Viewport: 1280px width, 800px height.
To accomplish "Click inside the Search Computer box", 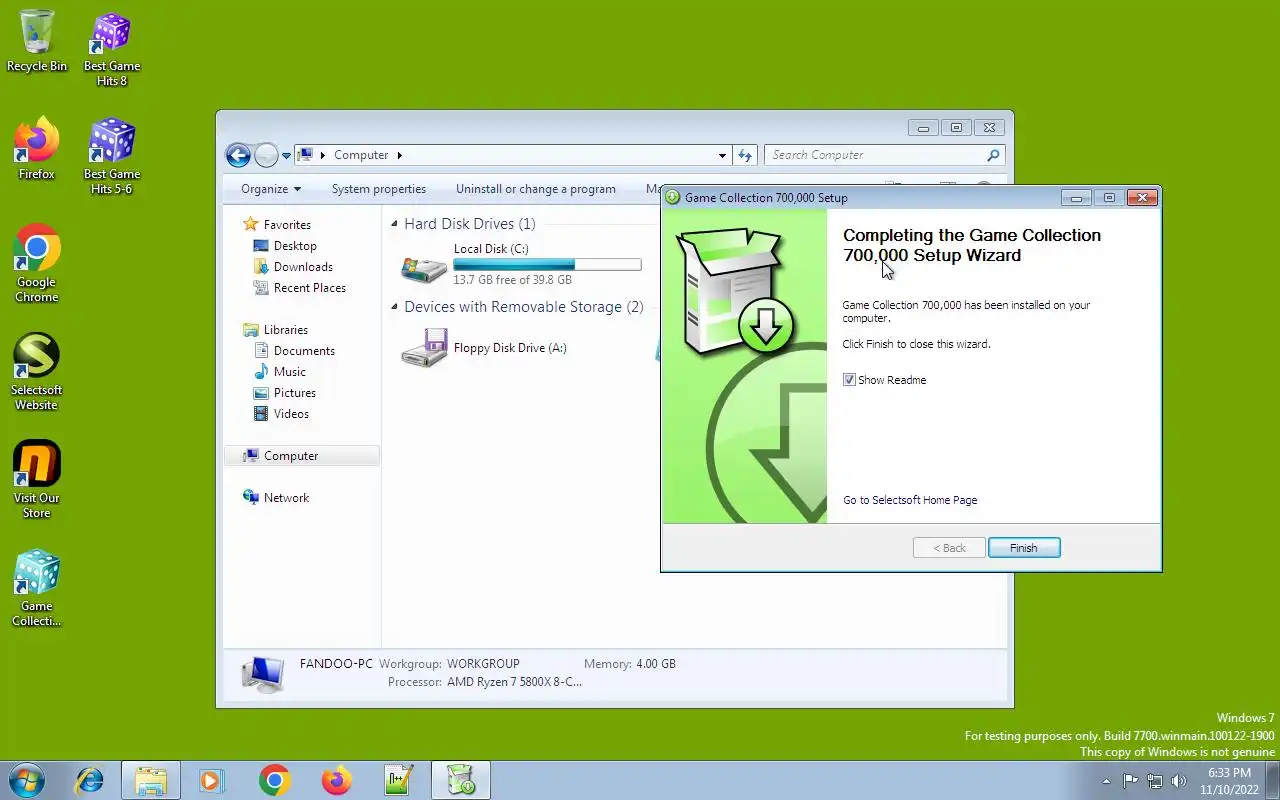I will click(876, 155).
